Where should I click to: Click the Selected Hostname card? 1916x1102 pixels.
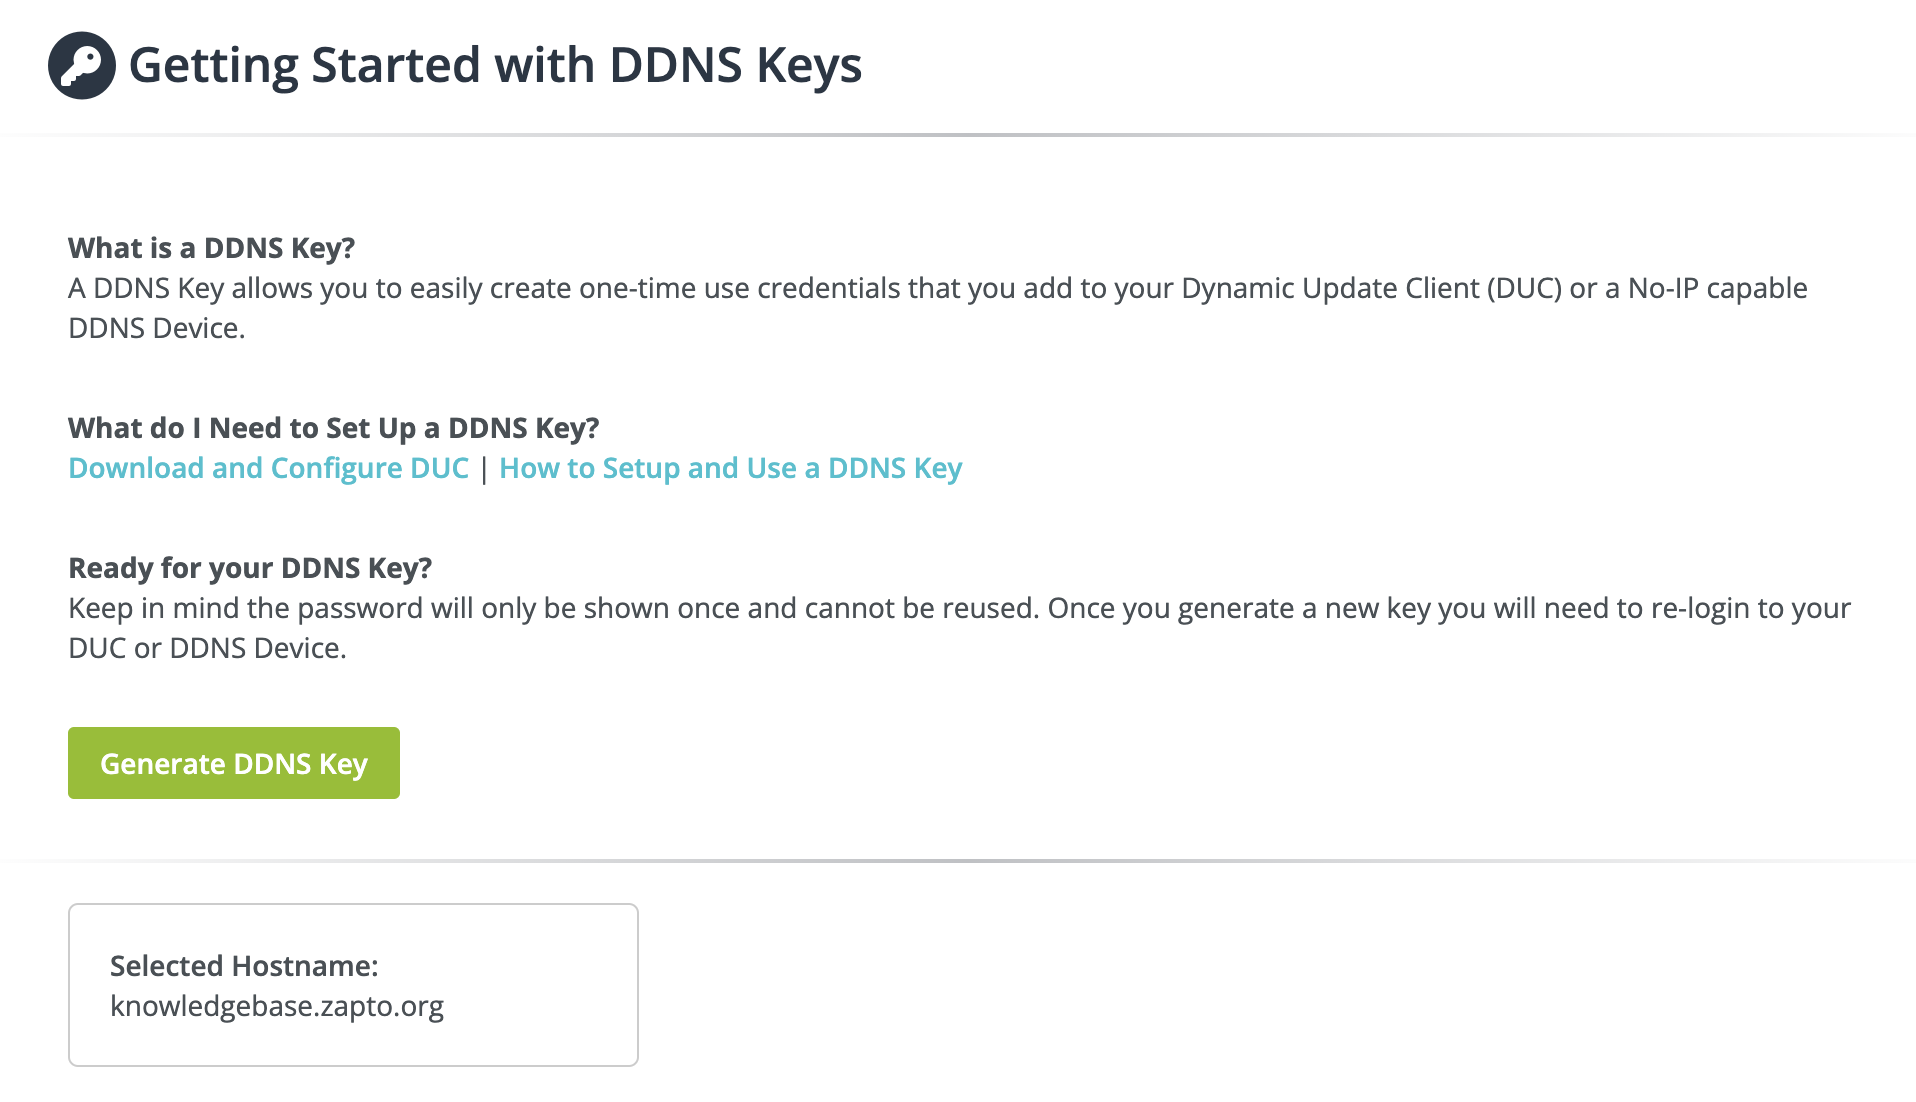352,984
